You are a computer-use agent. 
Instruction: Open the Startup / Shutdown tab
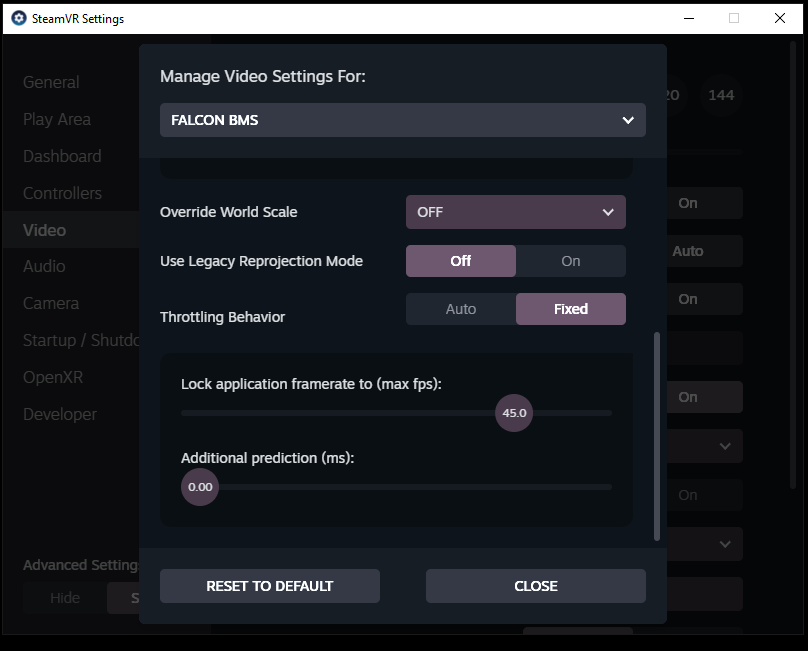pyautogui.click(x=81, y=340)
